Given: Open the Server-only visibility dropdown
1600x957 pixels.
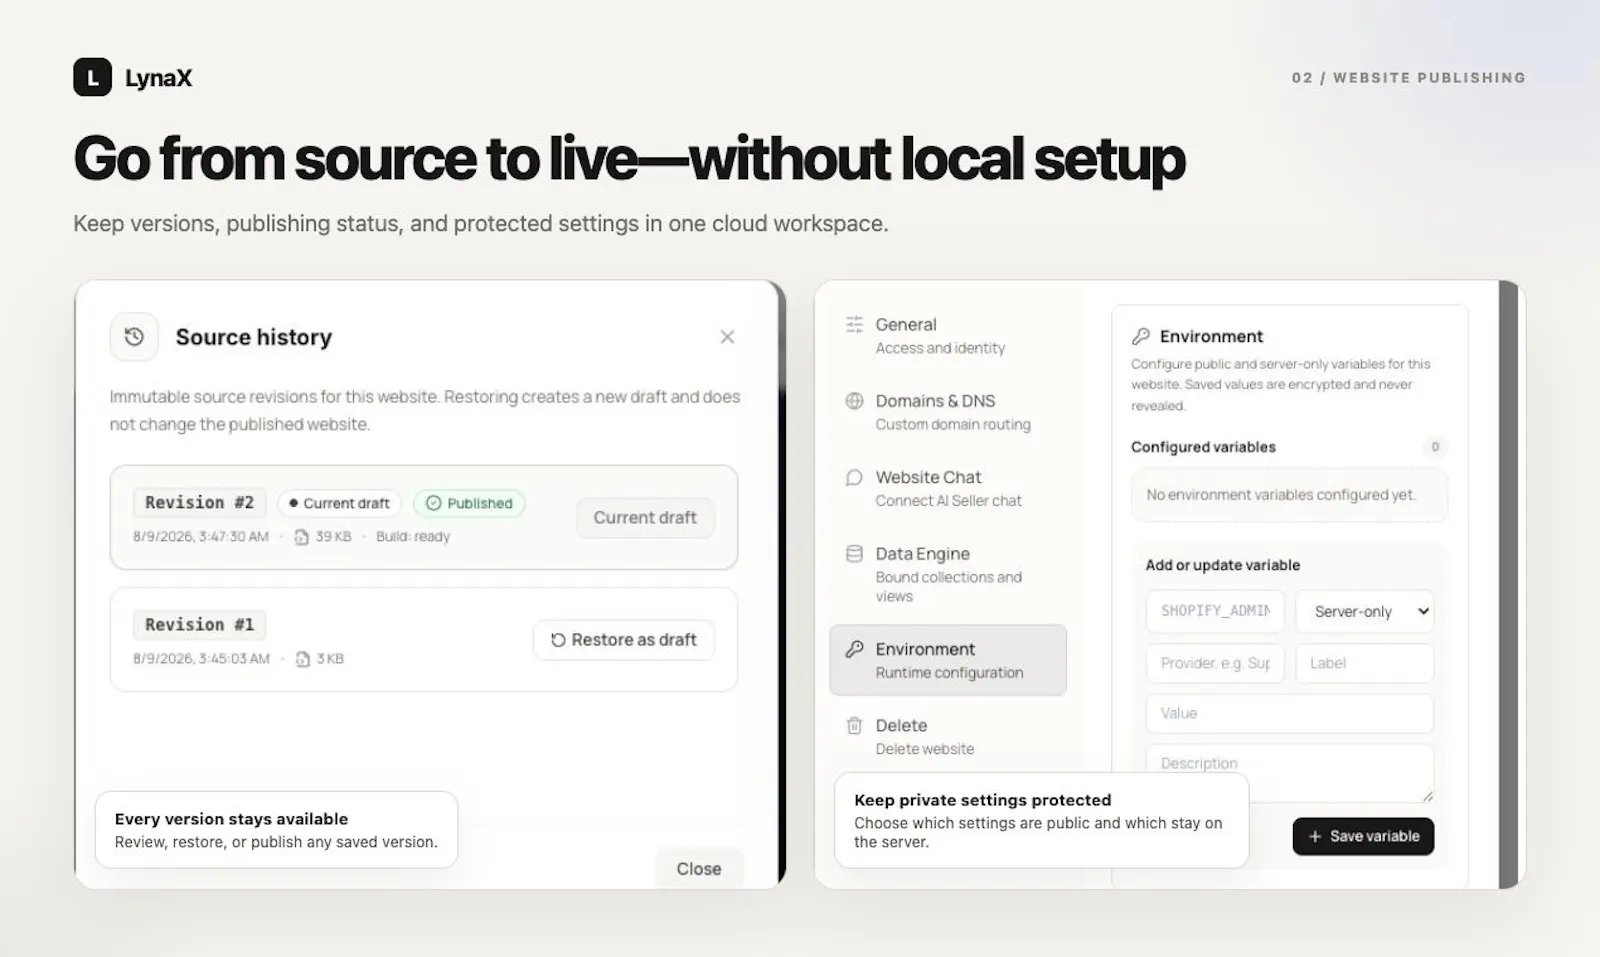Looking at the screenshot, I should point(1365,611).
